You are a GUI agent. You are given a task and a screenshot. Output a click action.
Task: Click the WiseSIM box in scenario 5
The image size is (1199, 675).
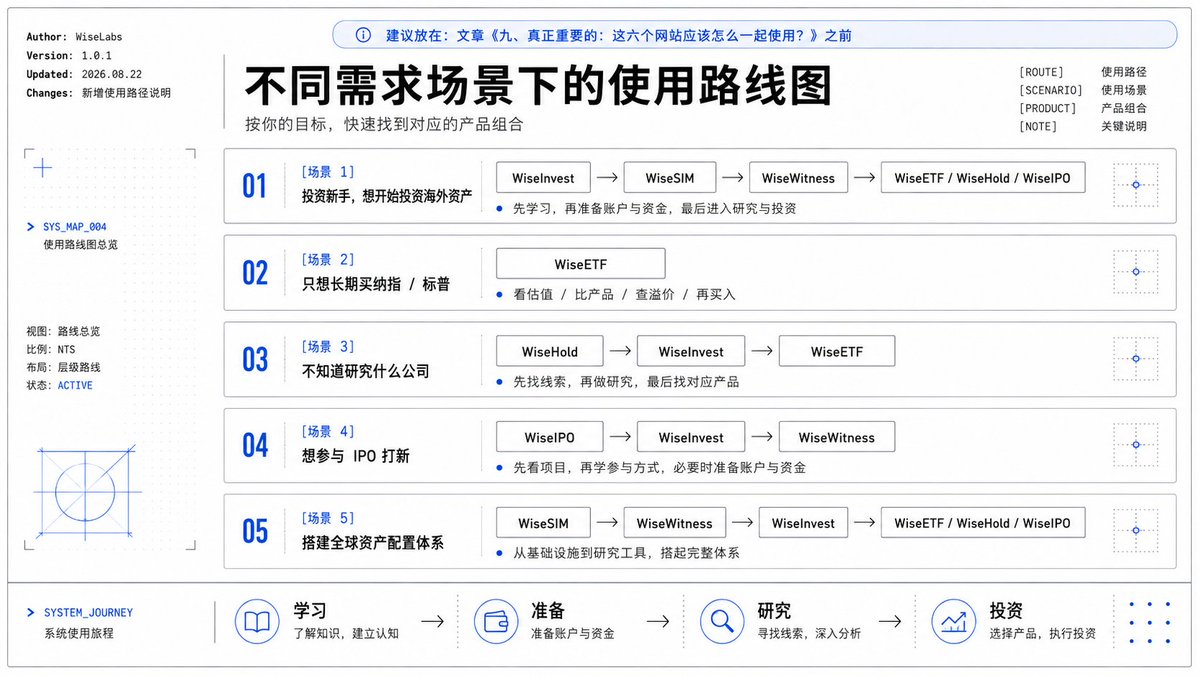tap(543, 523)
